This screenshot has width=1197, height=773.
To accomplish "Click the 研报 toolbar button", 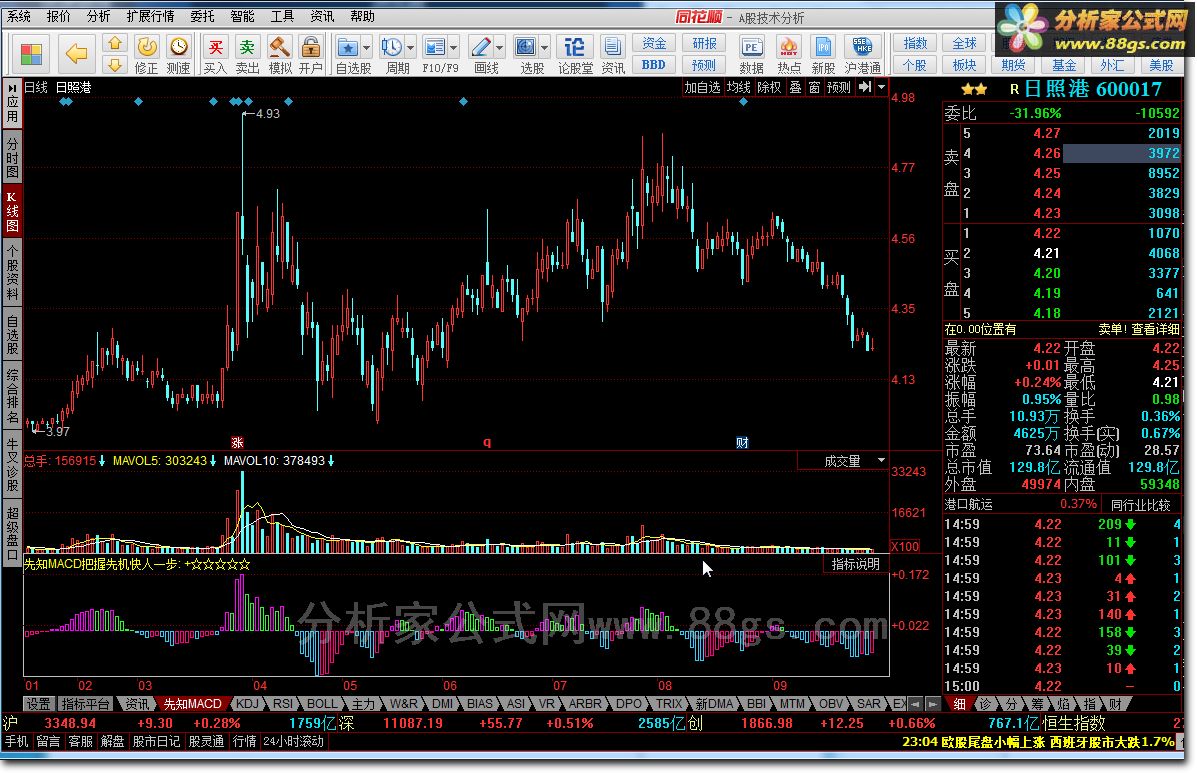I will point(704,43).
